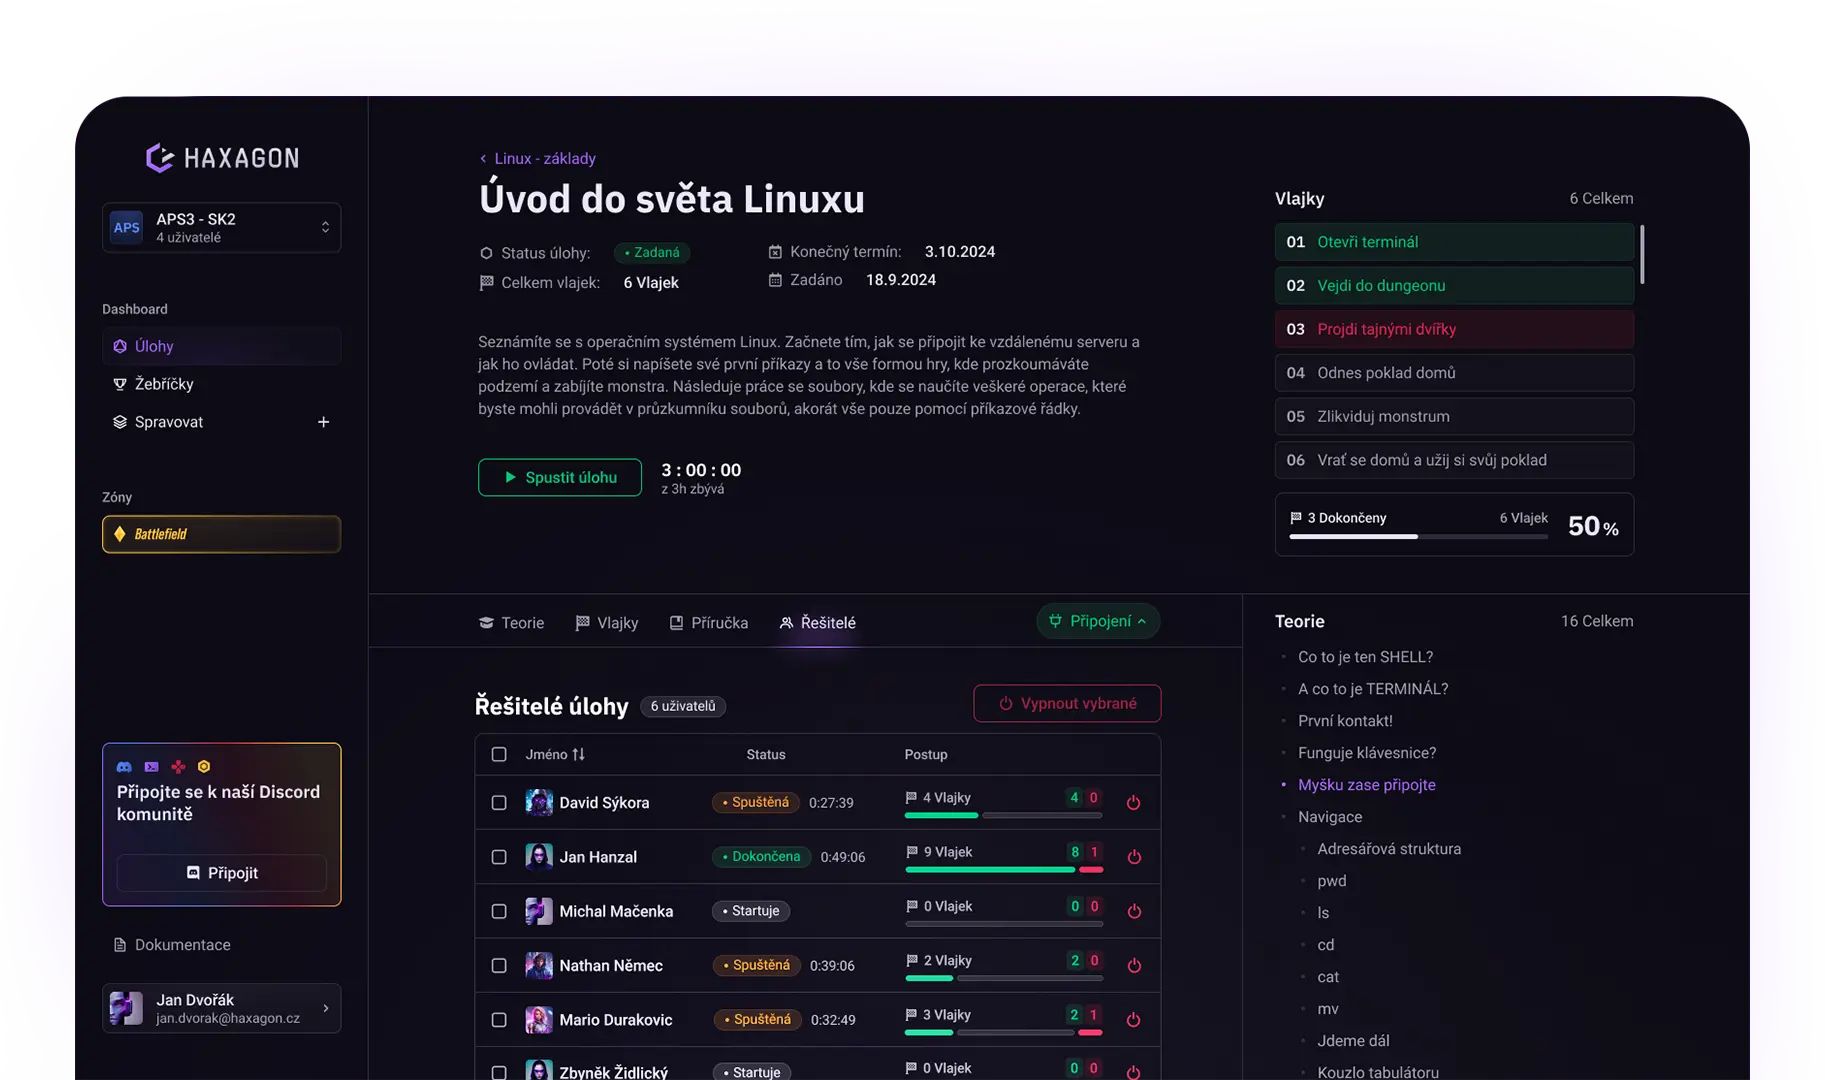
Task: Start the task with Spustit úlohu
Action: click(x=560, y=477)
